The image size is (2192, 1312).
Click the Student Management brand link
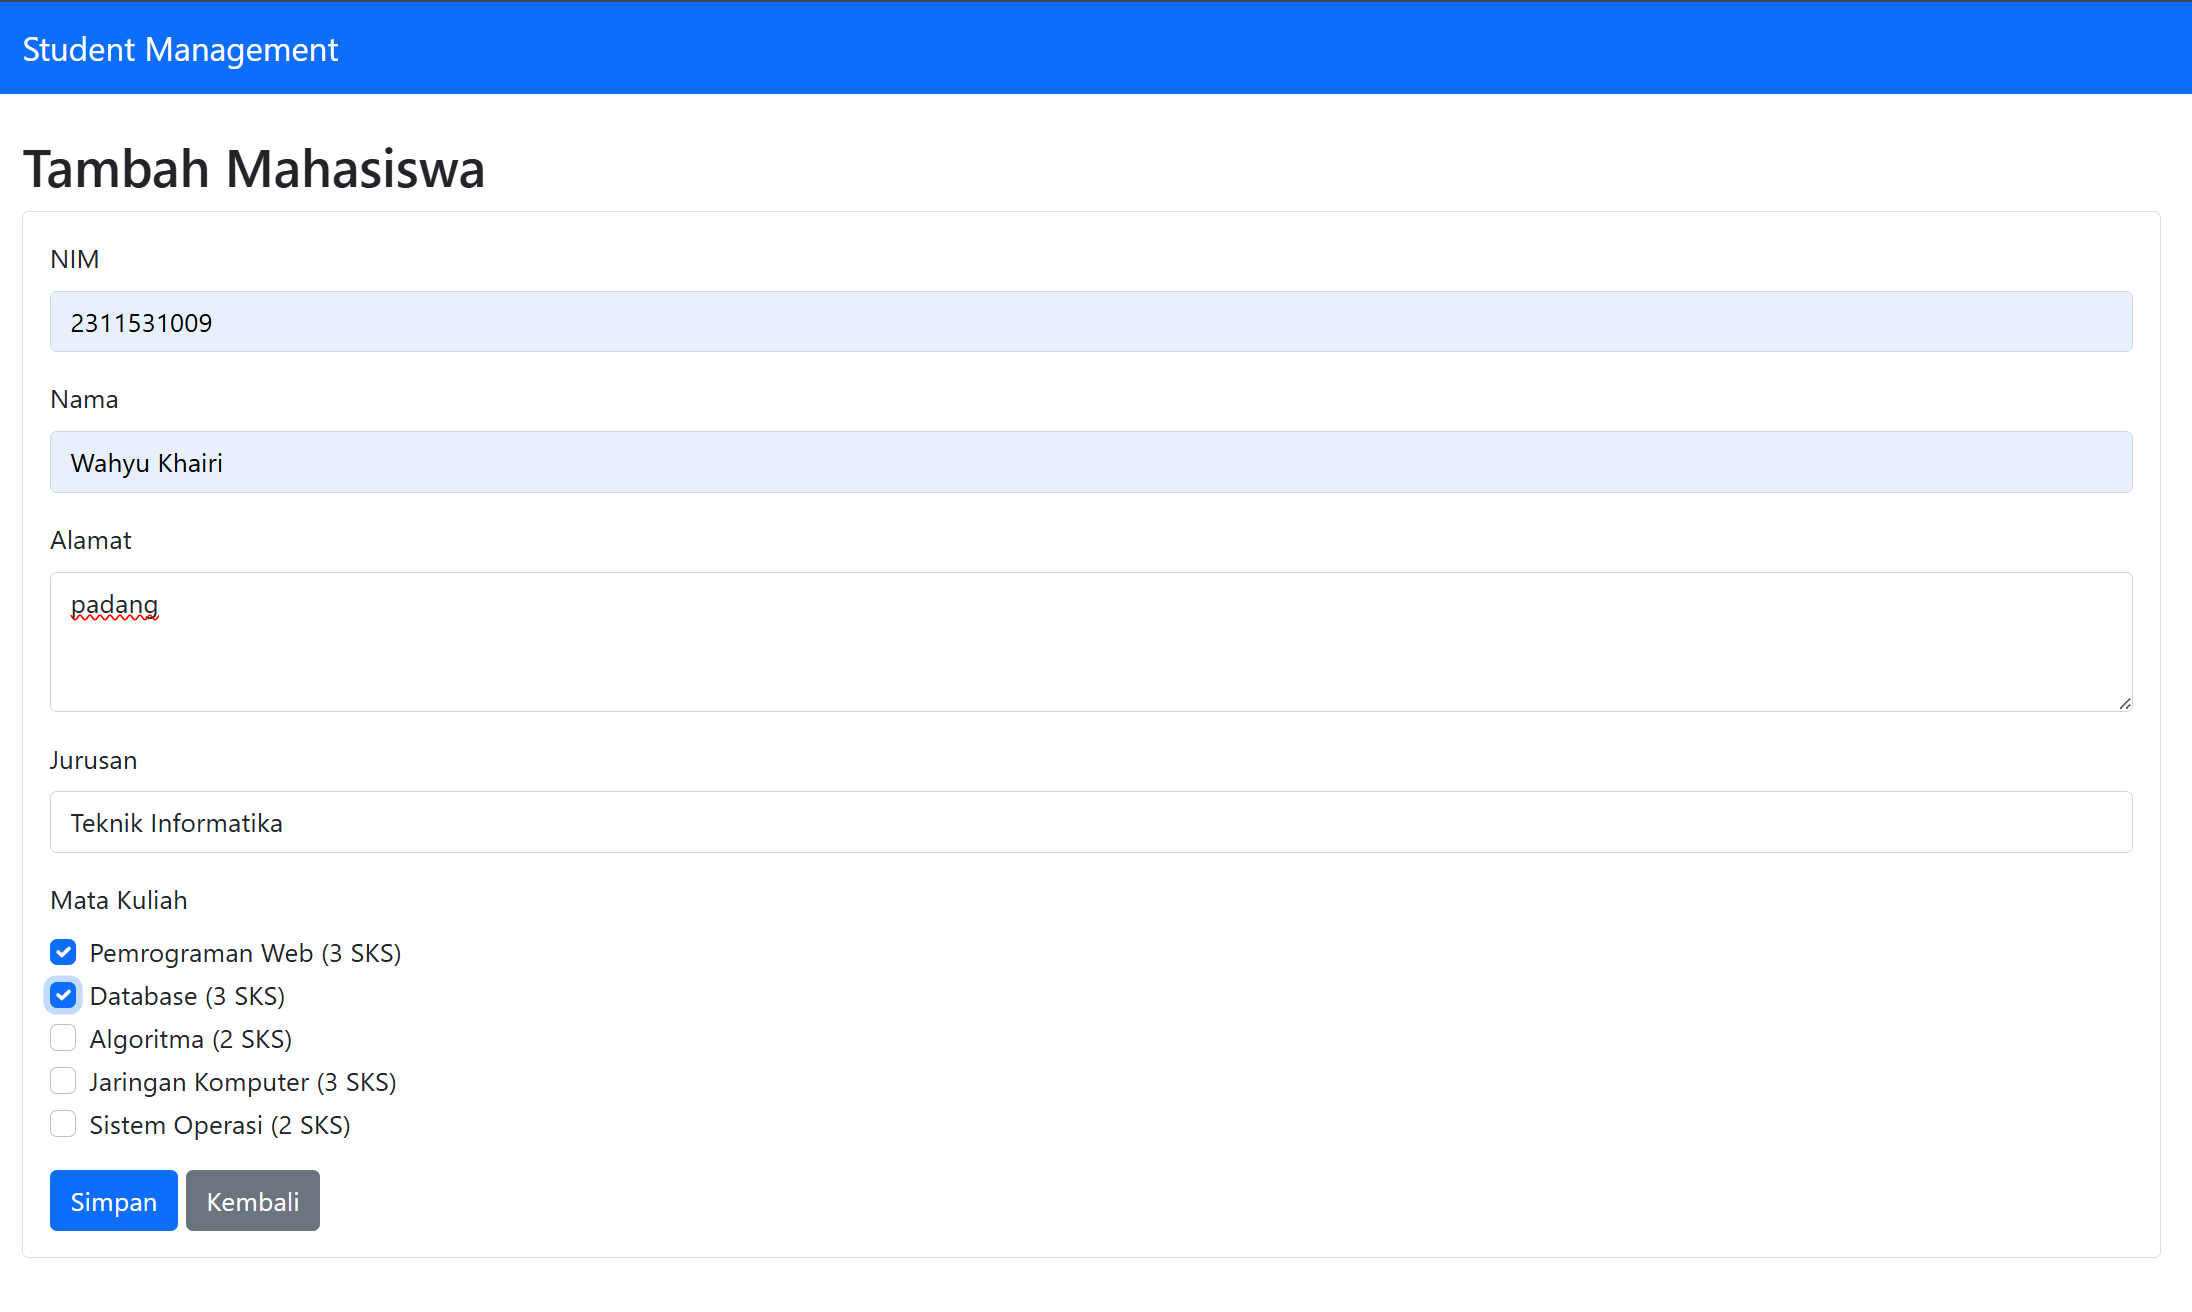(x=180, y=49)
